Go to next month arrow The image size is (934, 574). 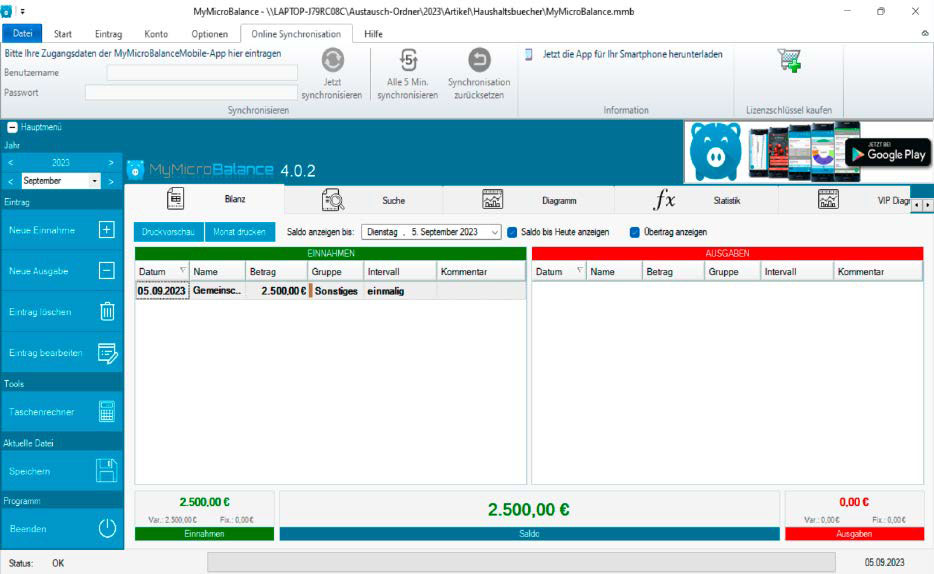[111, 181]
